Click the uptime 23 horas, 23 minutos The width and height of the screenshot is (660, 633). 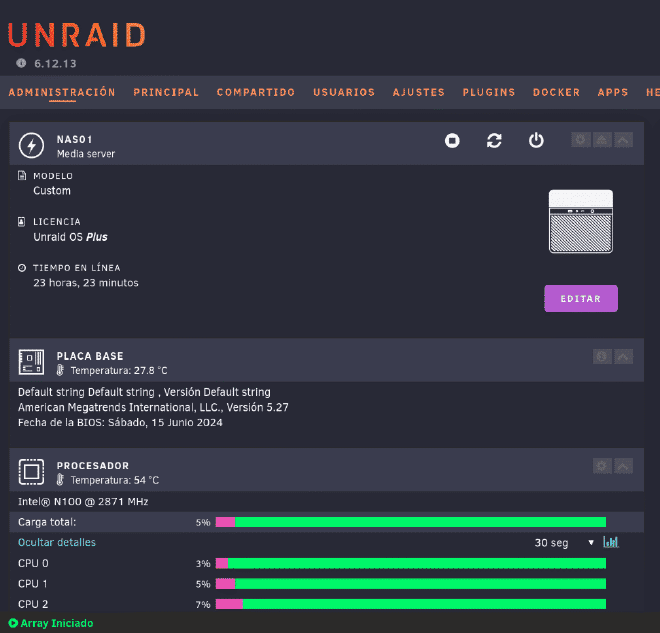tap(86, 282)
